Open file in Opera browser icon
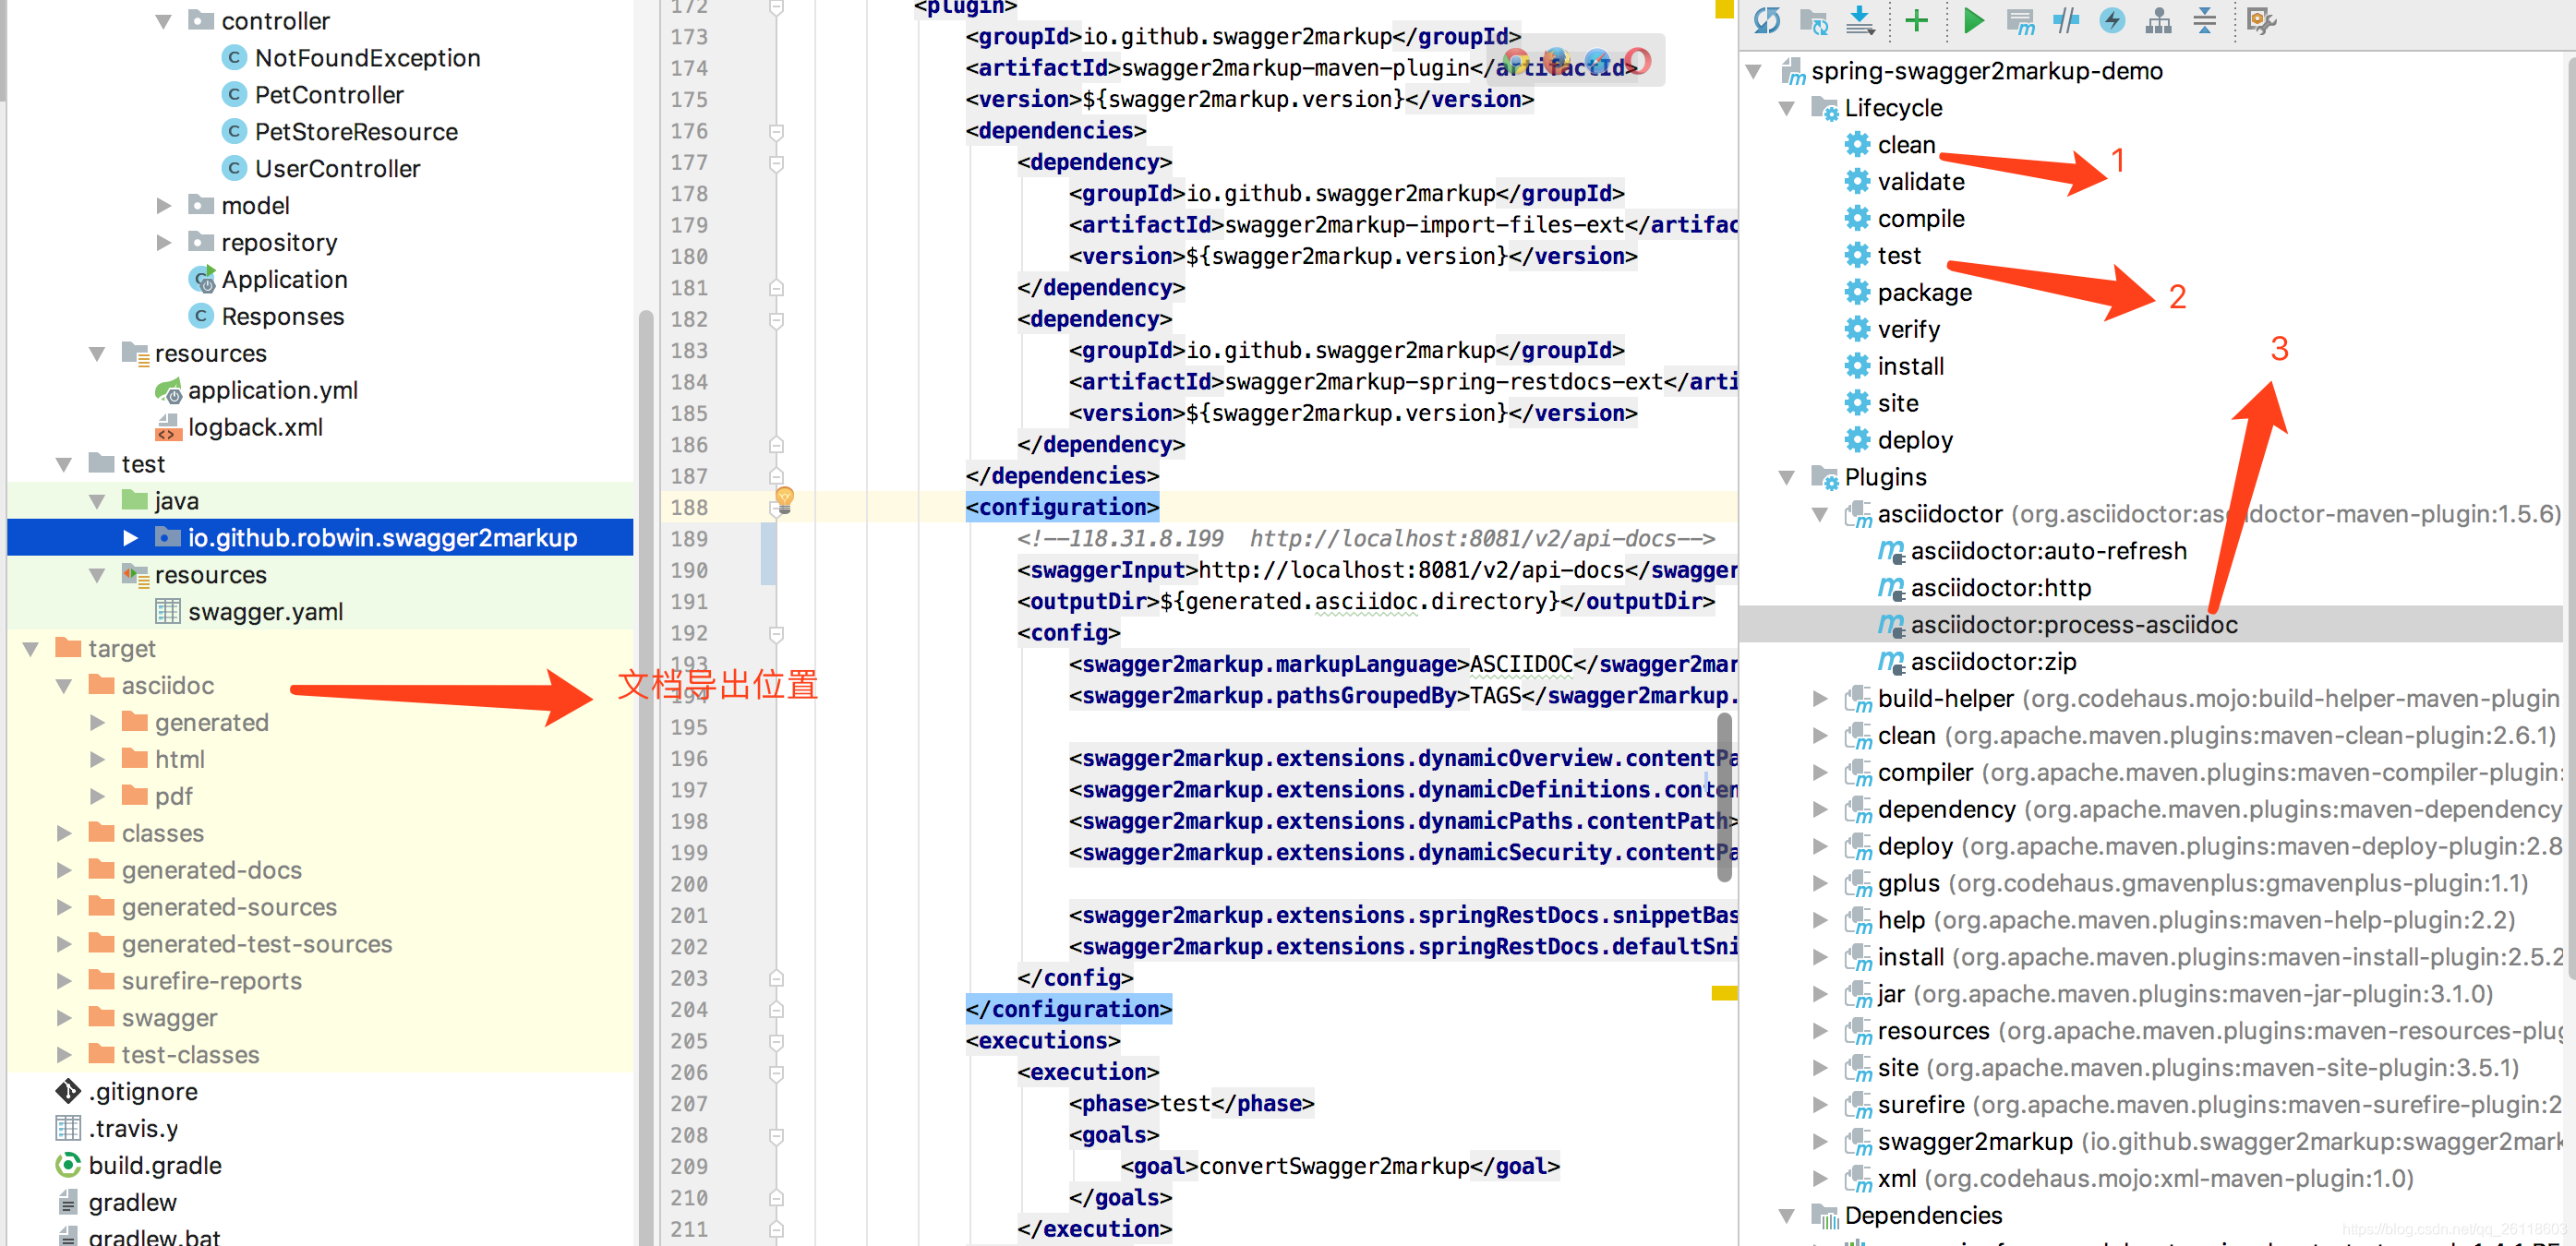The width and height of the screenshot is (2576, 1246). (x=1638, y=62)
